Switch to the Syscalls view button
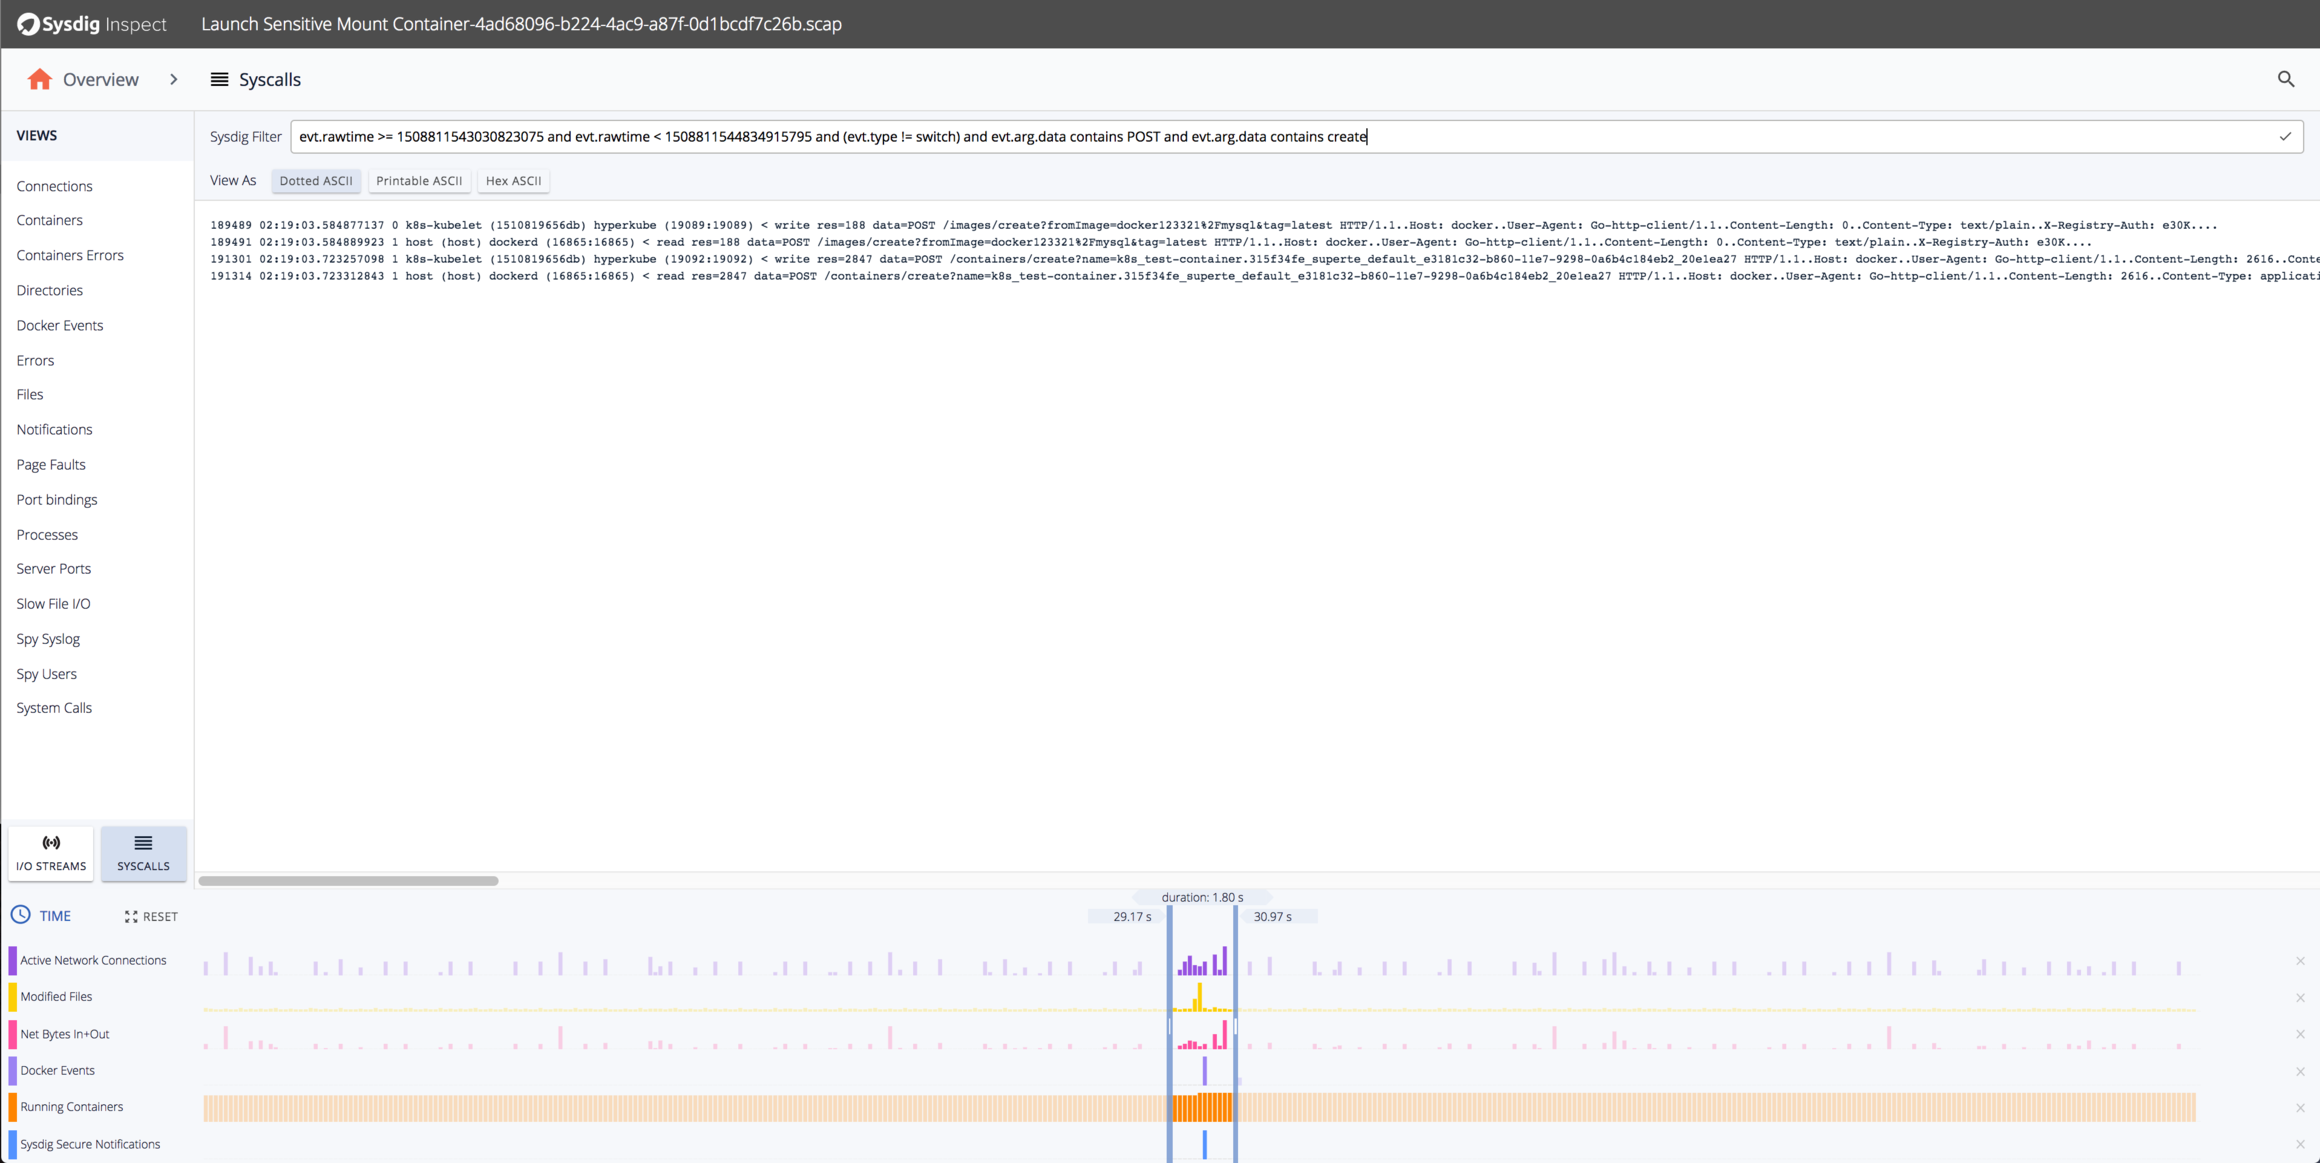 click(x=143, y=853)
